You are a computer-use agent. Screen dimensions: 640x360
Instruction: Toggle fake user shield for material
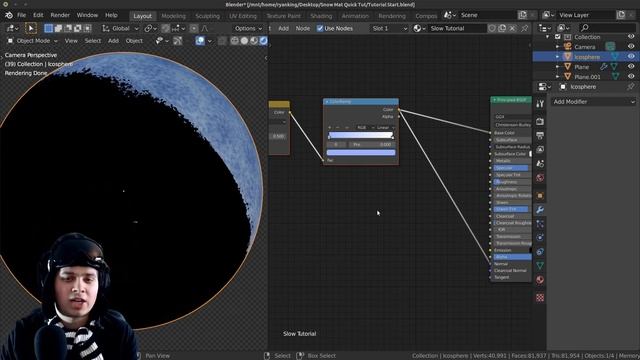point(492,28)
